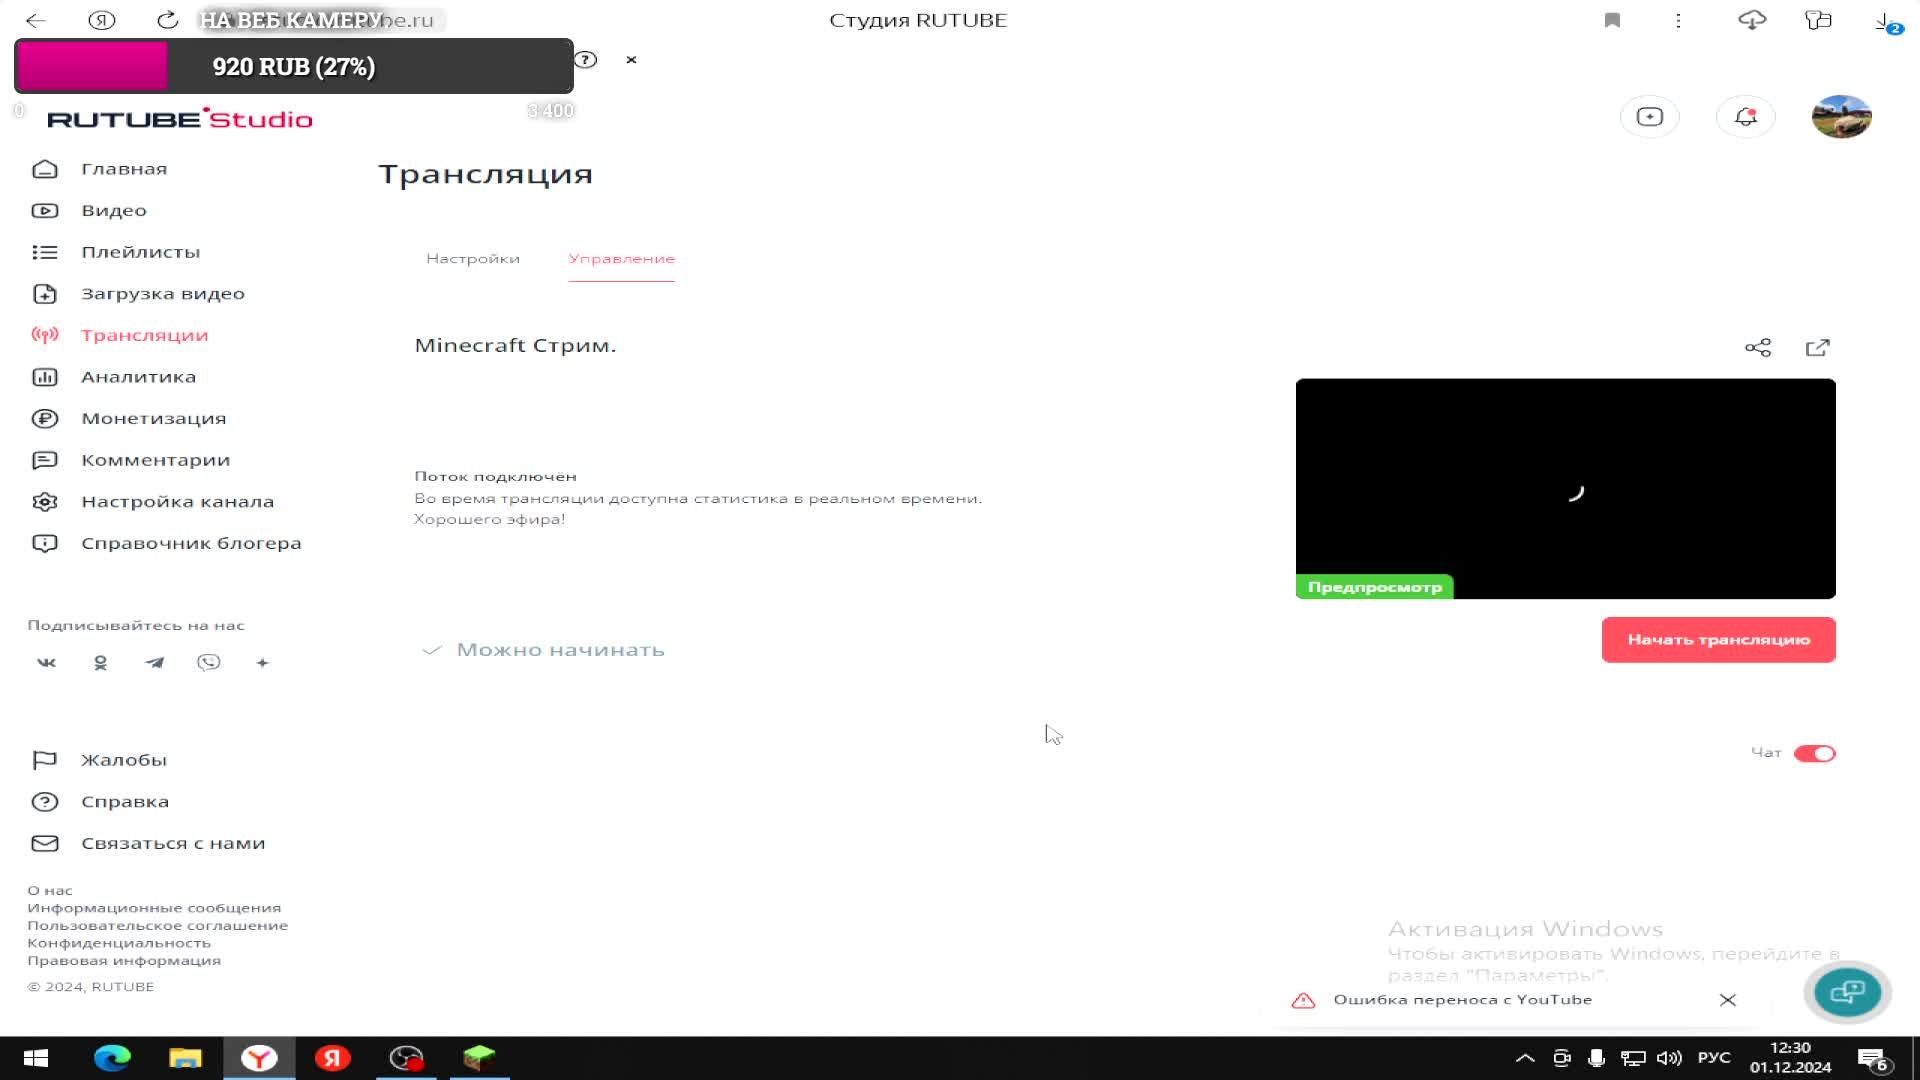This screenshot has width=1920, height=1080.
Task: Open the Telegram social icon
Action: click(x=154, y=663)
